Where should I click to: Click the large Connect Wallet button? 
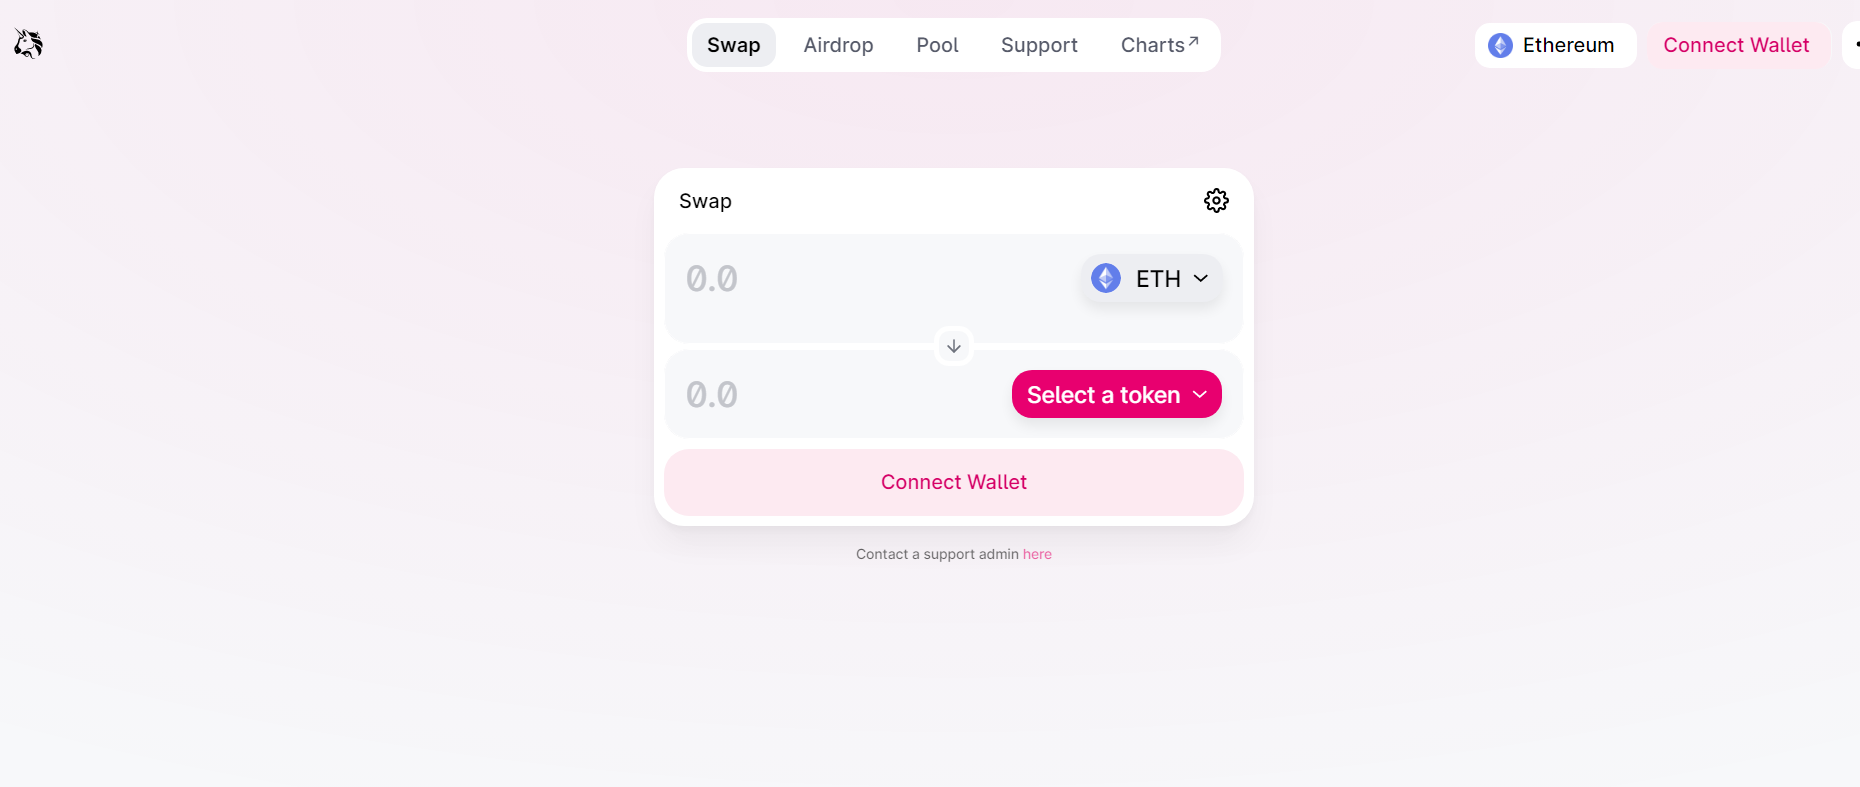[954, 482]
